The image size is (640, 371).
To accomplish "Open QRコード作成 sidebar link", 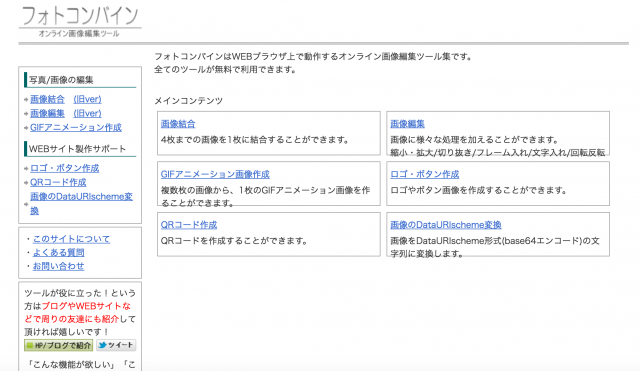I will 58,182.
